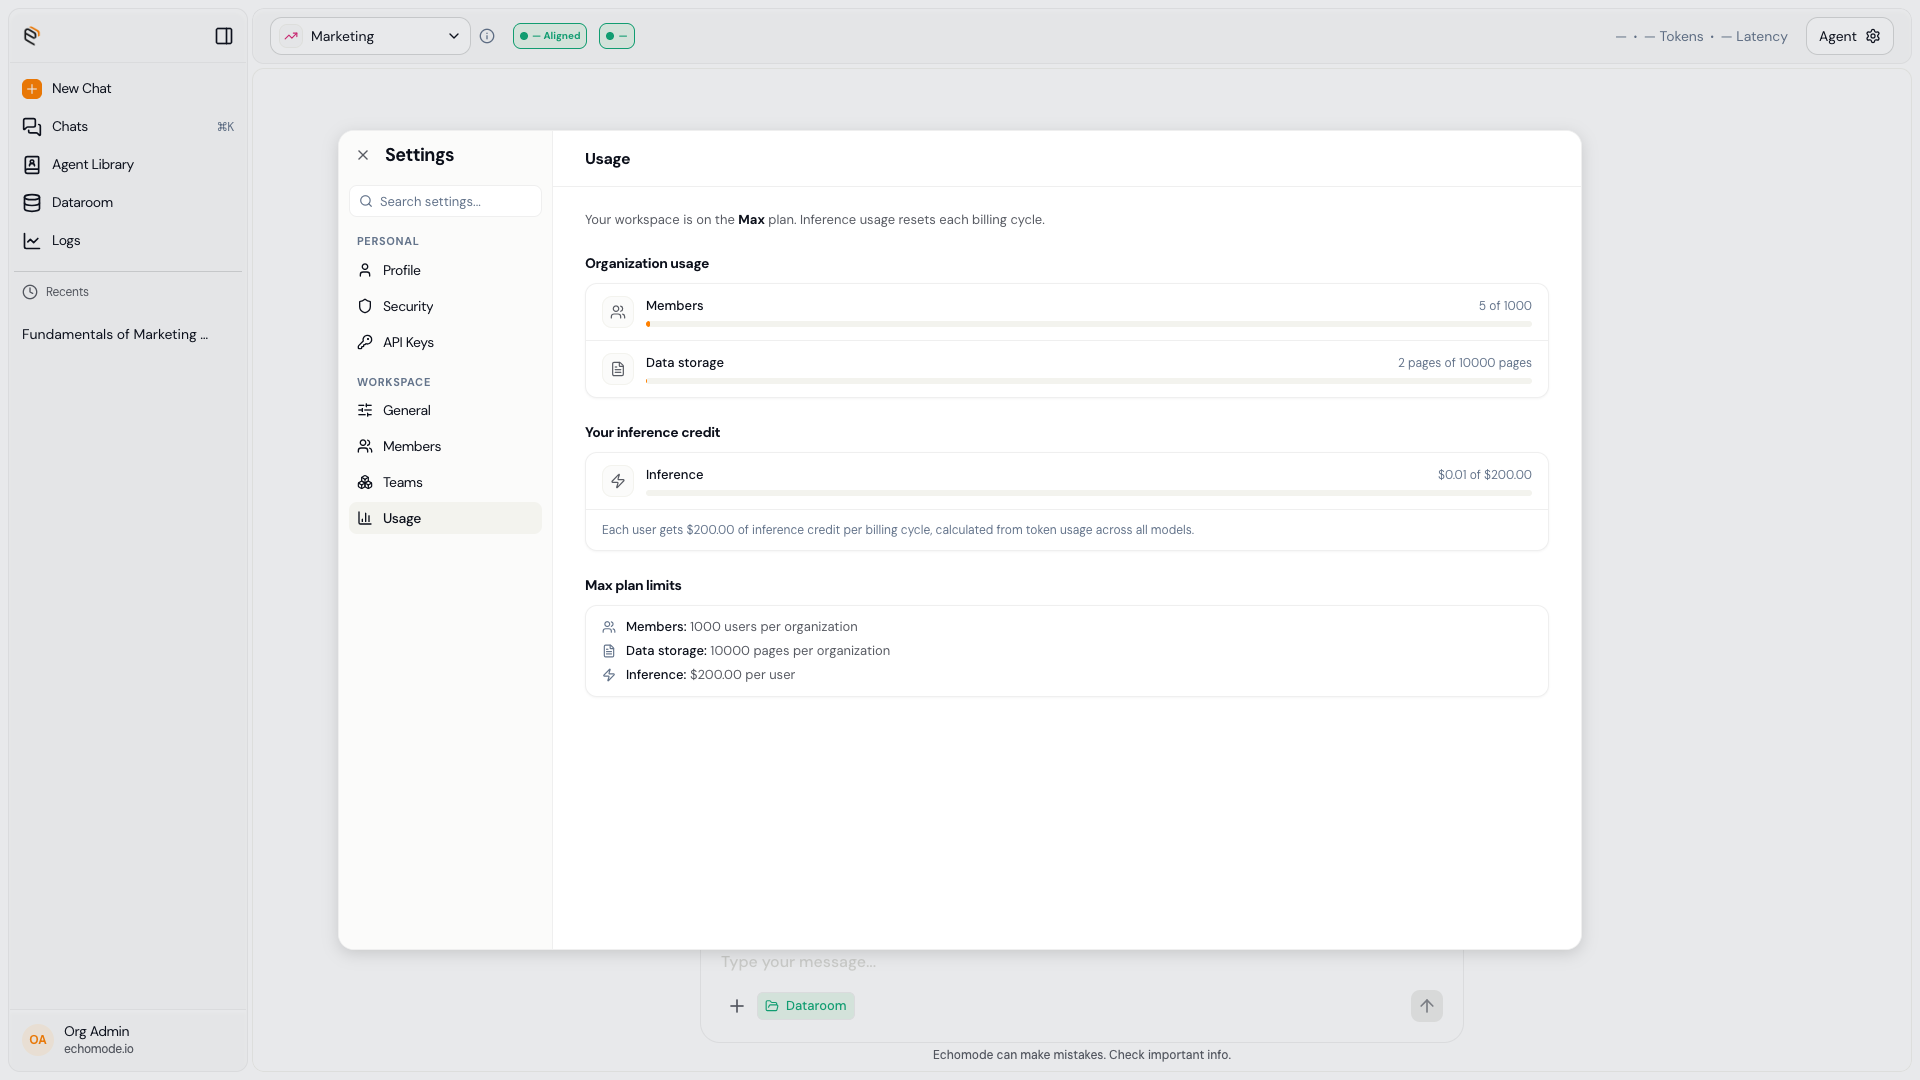The width and height of the screenshot is (1920, 1080).
Task: Click the Inference credit progress bar
Action: 1089,493
